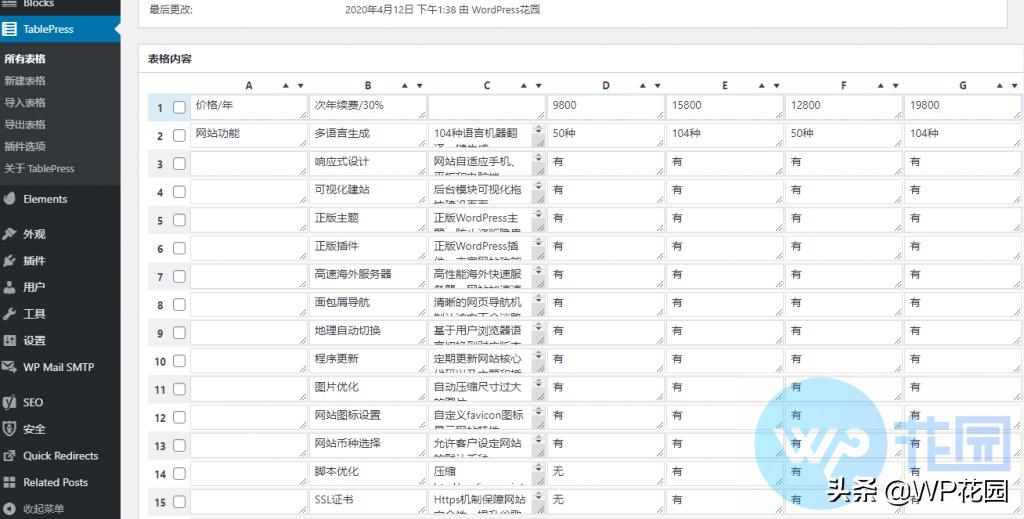The width and height of the screenshot is (1024, 519).
Task: Step the scroll arrows of cell 自定义favicon图标
Action: pos(539,411)
